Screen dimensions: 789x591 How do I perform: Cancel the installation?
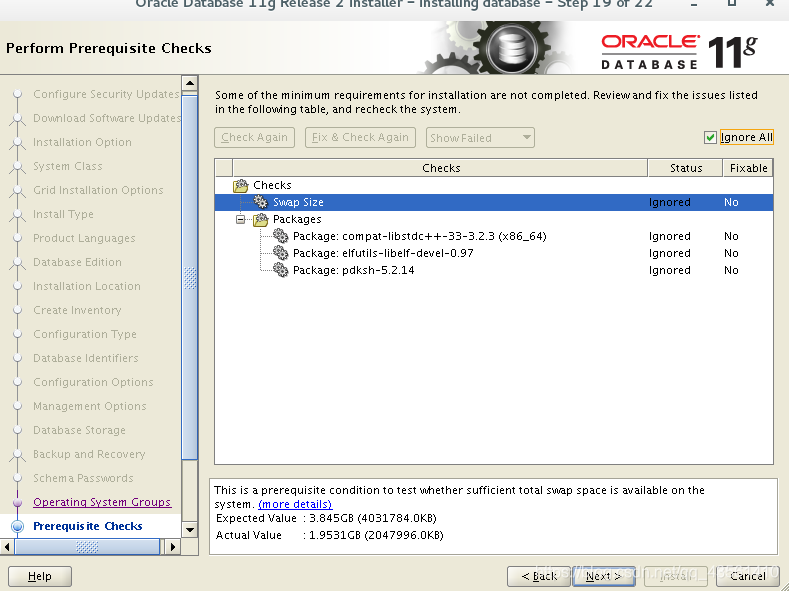(747, 576)
